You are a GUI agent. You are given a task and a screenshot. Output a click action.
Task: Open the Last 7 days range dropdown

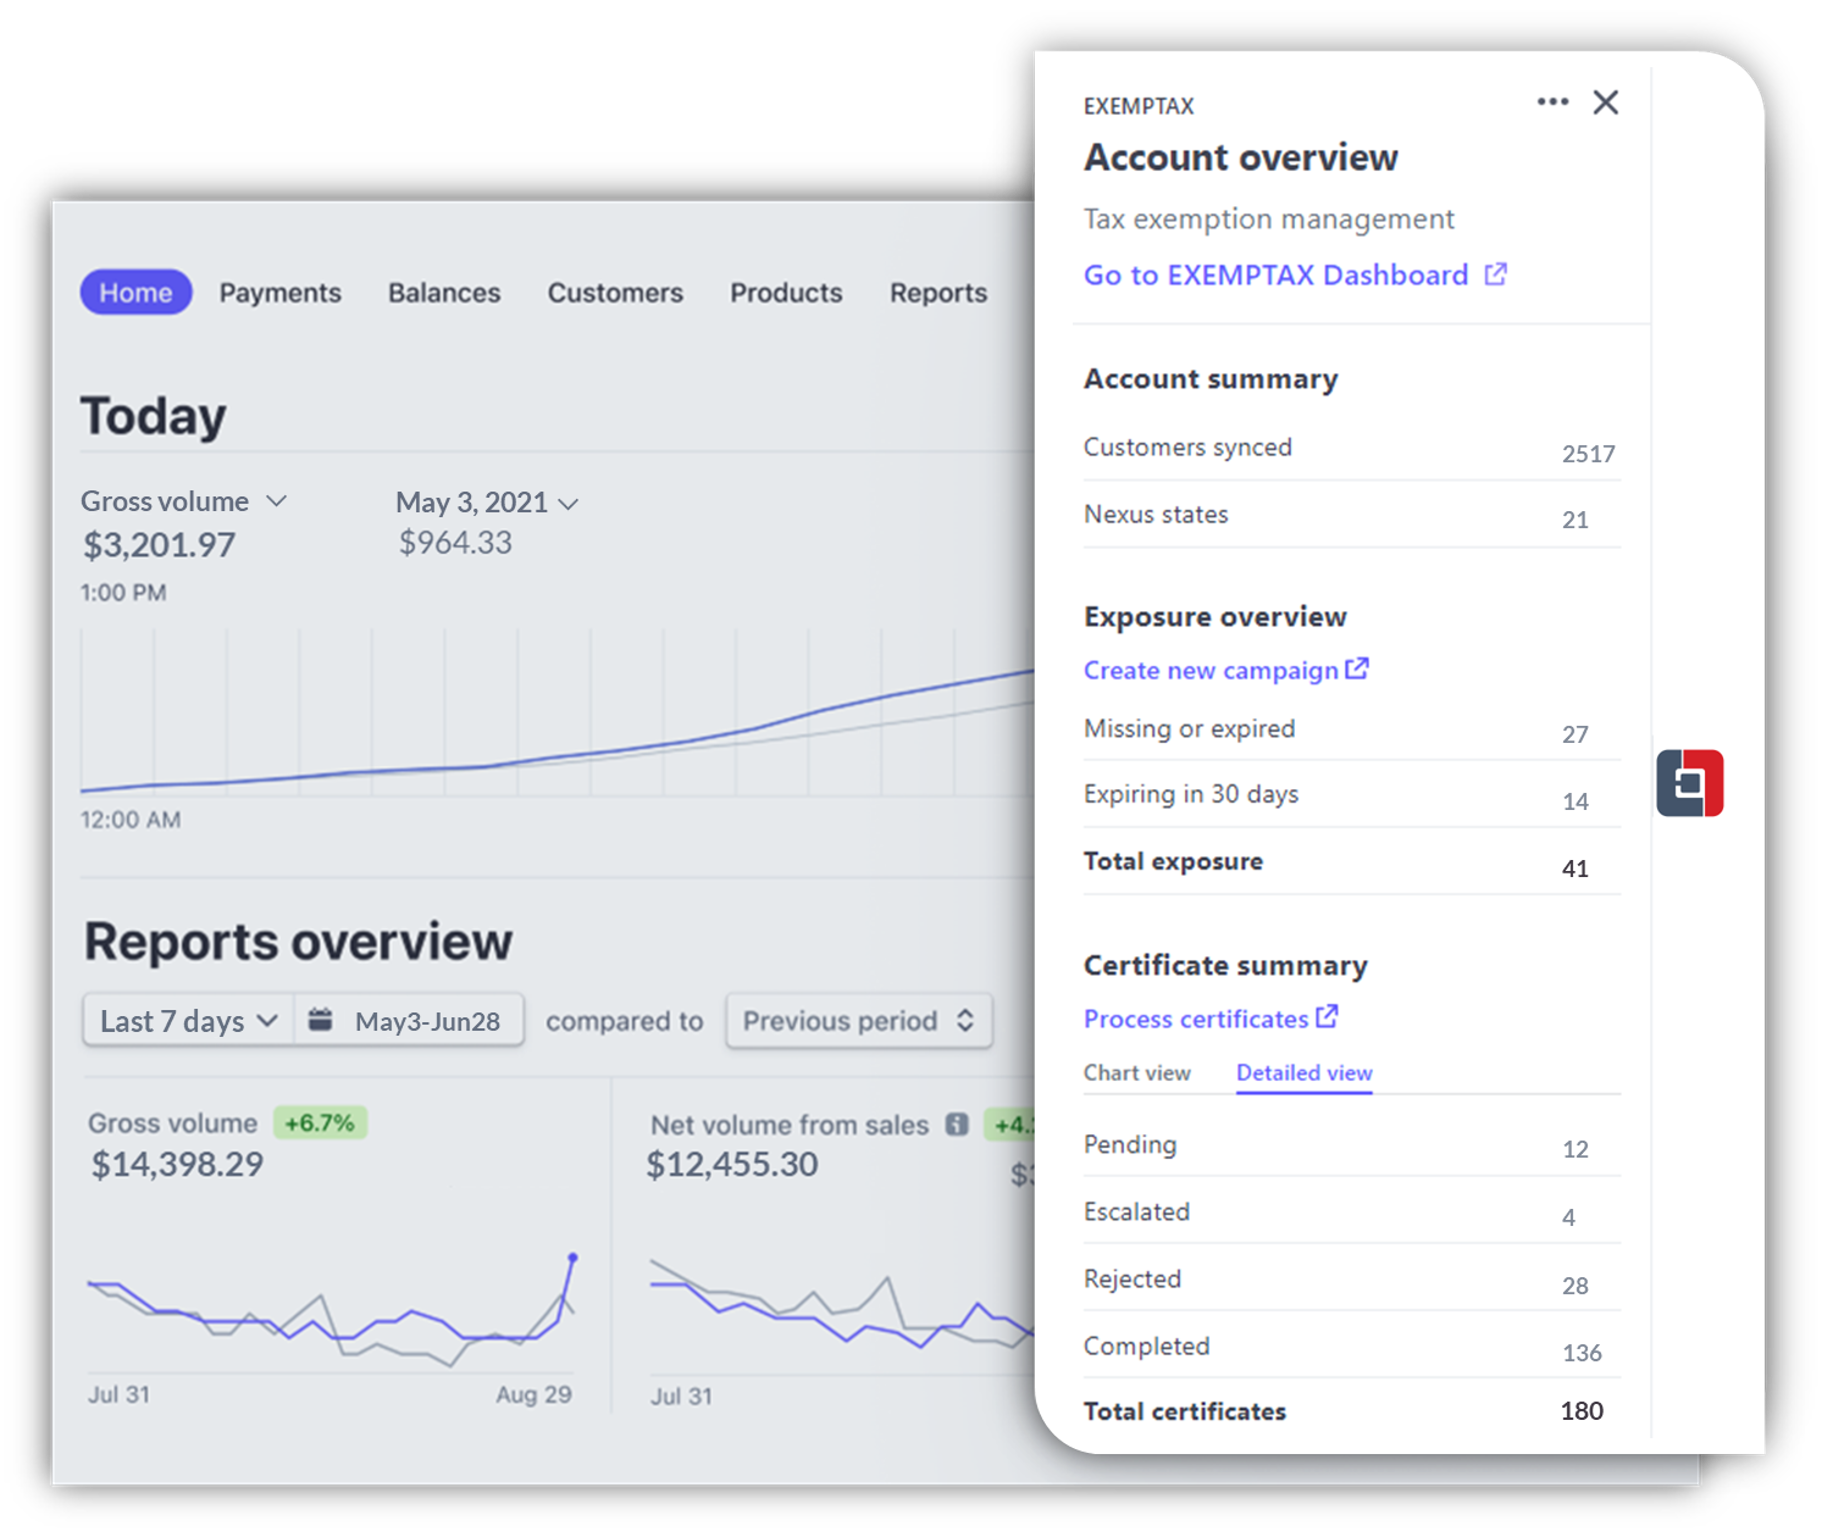coord(189,1020)
